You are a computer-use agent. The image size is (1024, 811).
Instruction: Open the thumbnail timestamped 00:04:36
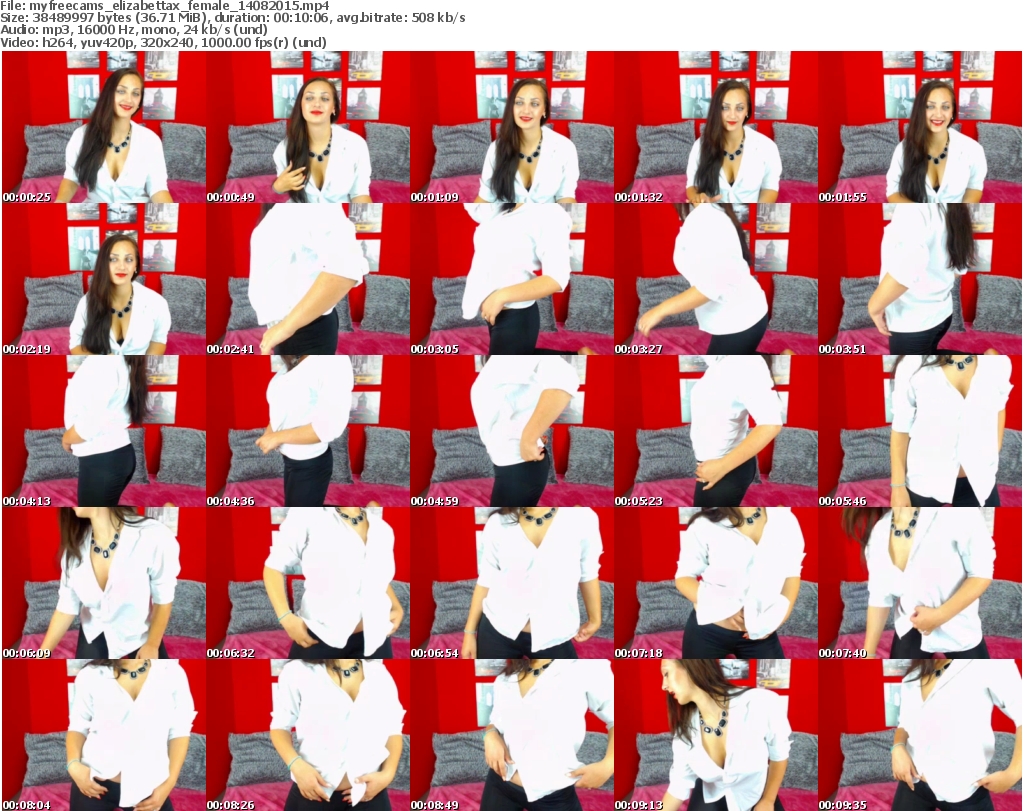pyautogui.click(x=308, y=431)
